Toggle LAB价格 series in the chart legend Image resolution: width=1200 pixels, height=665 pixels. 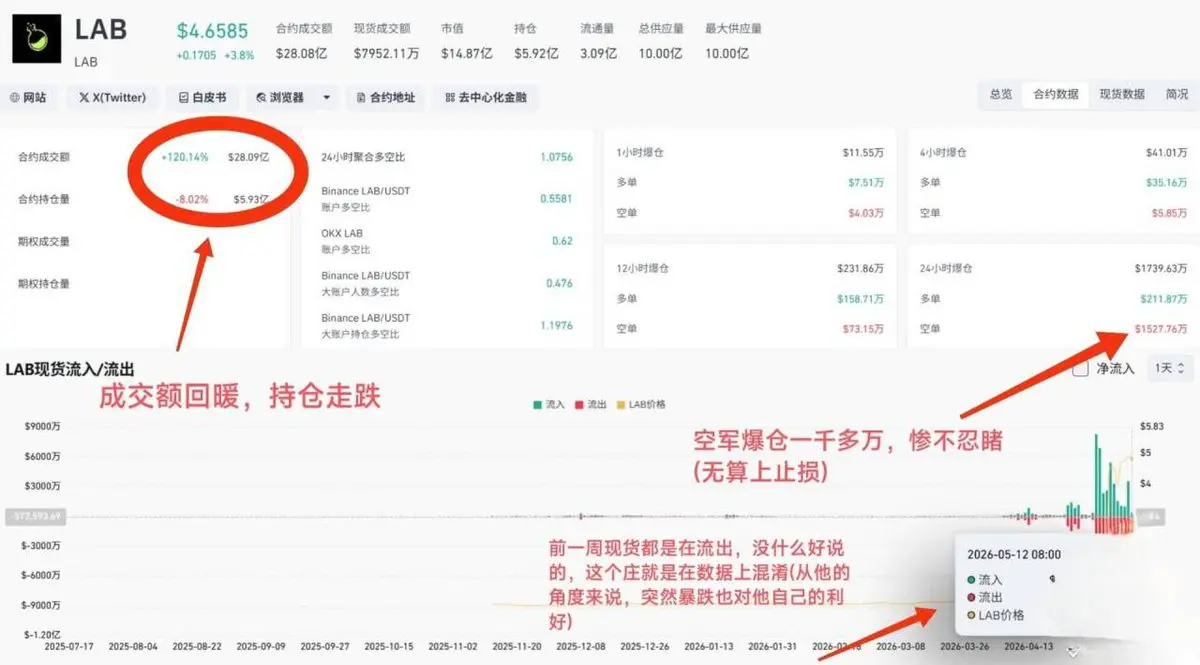coord(643,404)
